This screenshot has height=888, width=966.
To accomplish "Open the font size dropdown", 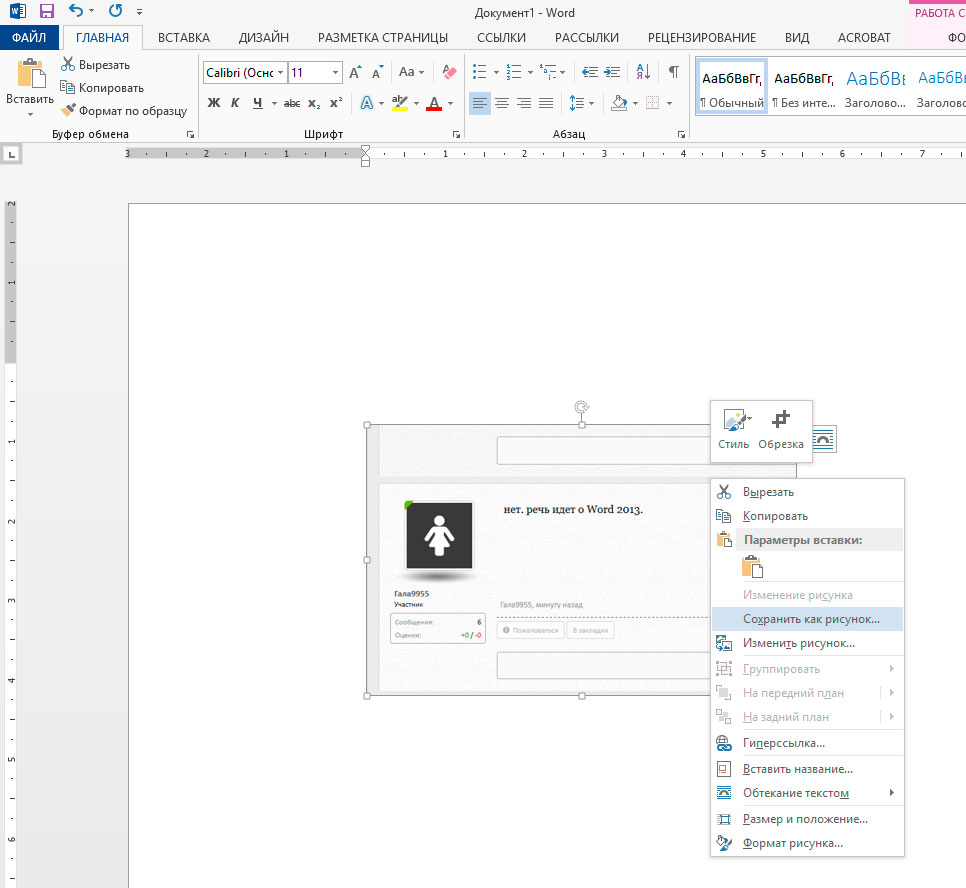I will pyautogui.click(x=335, y=73).
